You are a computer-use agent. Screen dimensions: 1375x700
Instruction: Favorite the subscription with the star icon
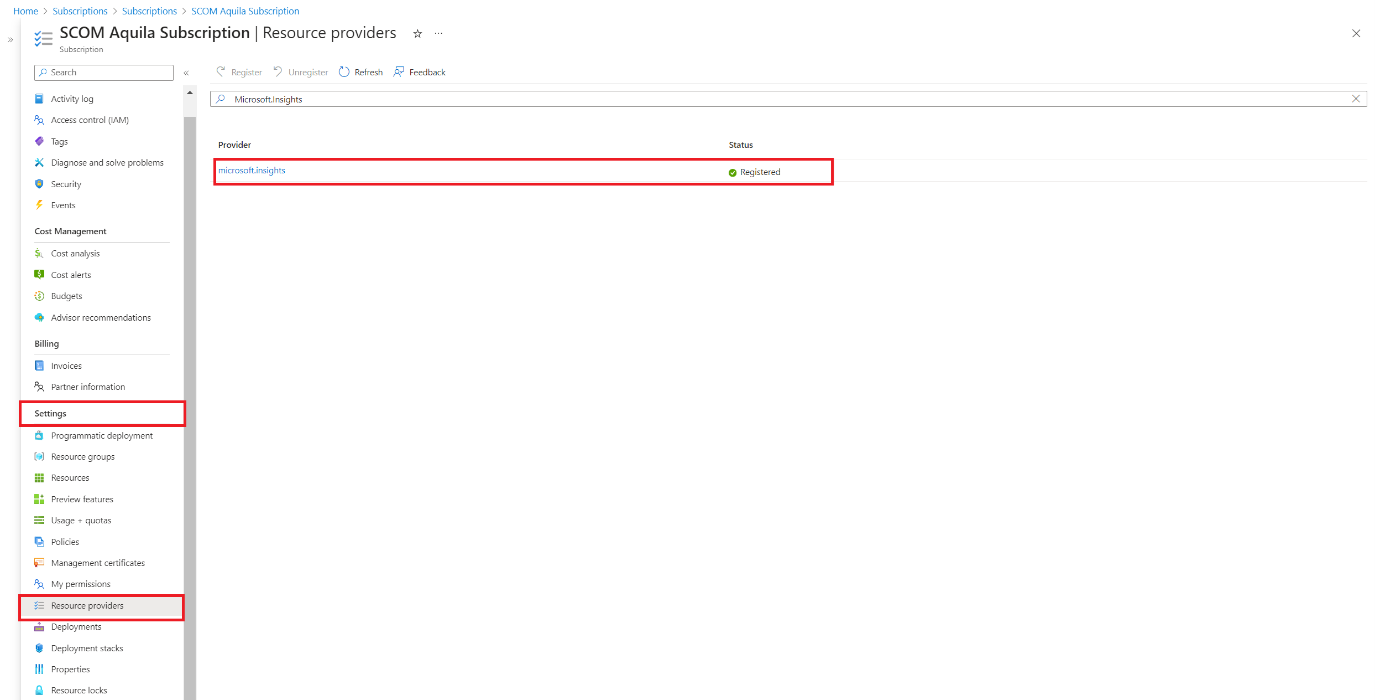point(417,33)
